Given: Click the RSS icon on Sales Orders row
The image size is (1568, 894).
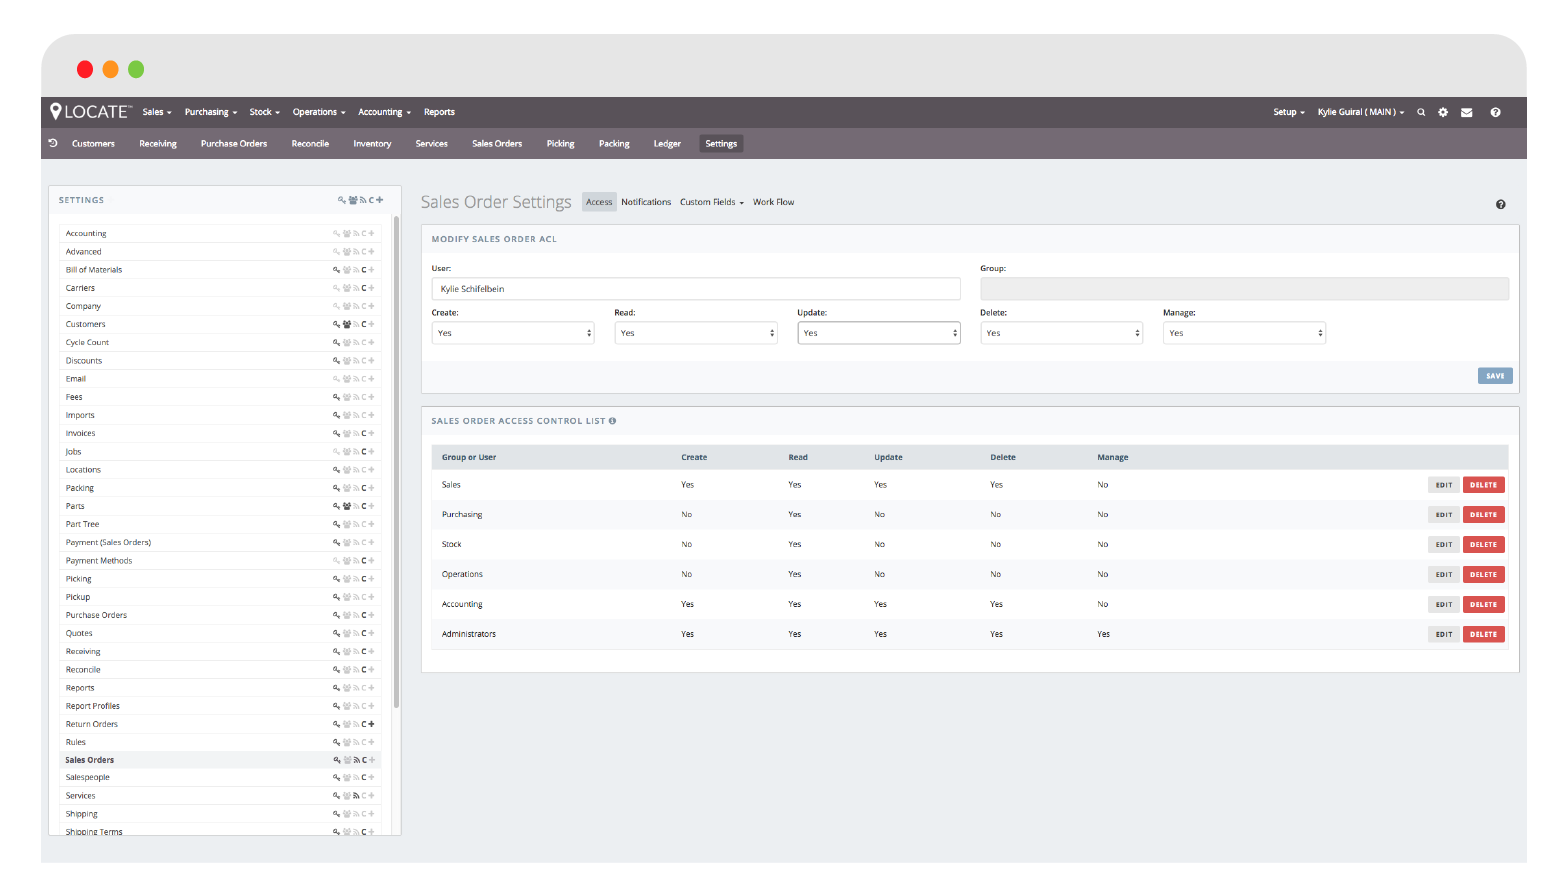Looking at the screenshot, I should [x=356, y=760].
